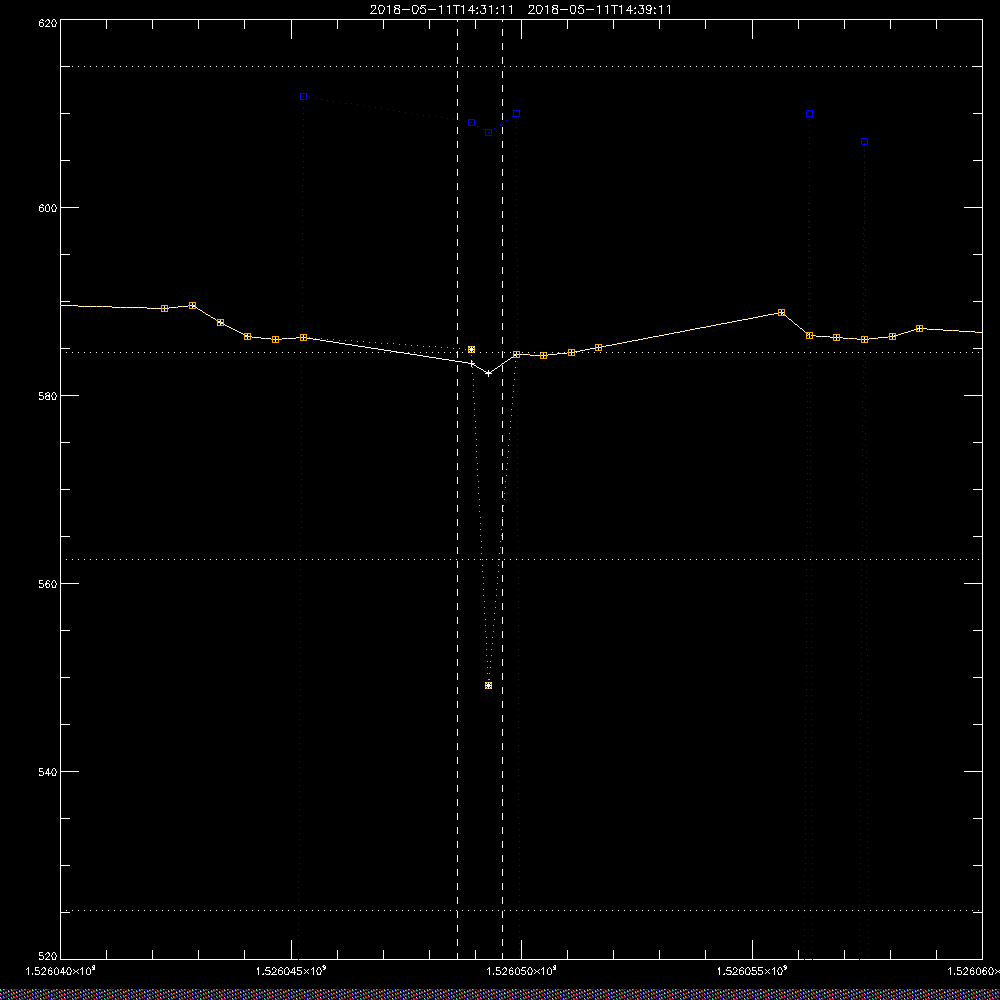Click the white plus marker at the curve minimum near 582
Screen dimensions: 1000x1000
489,373
